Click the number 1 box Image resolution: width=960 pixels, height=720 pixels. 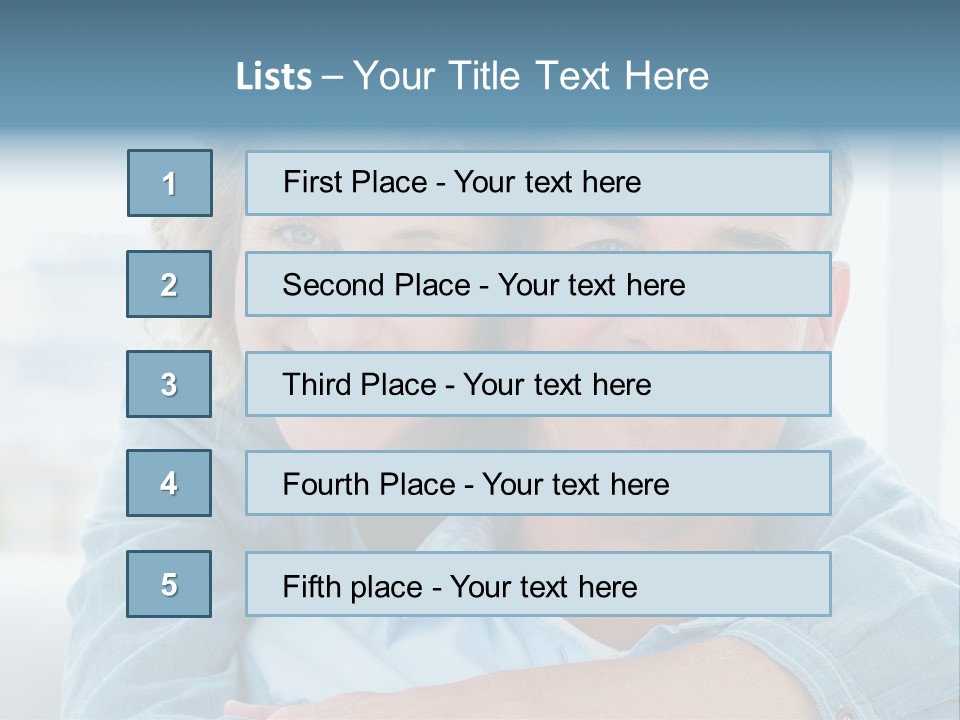click(x=170, y=183)
